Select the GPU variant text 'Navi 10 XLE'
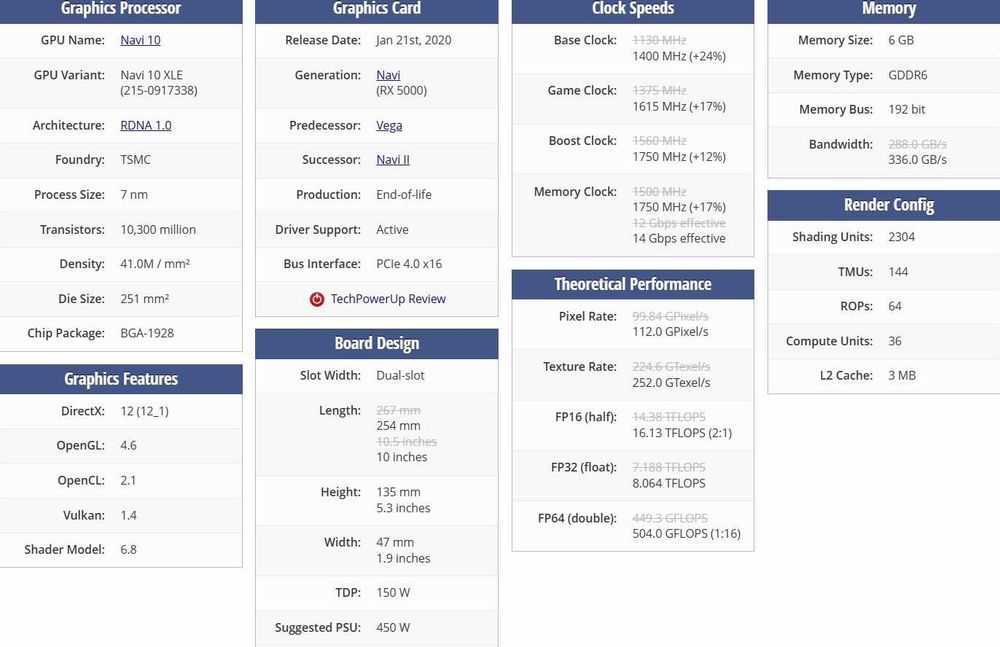Viewport: 1000px width, 647px height. click(151, 75)
